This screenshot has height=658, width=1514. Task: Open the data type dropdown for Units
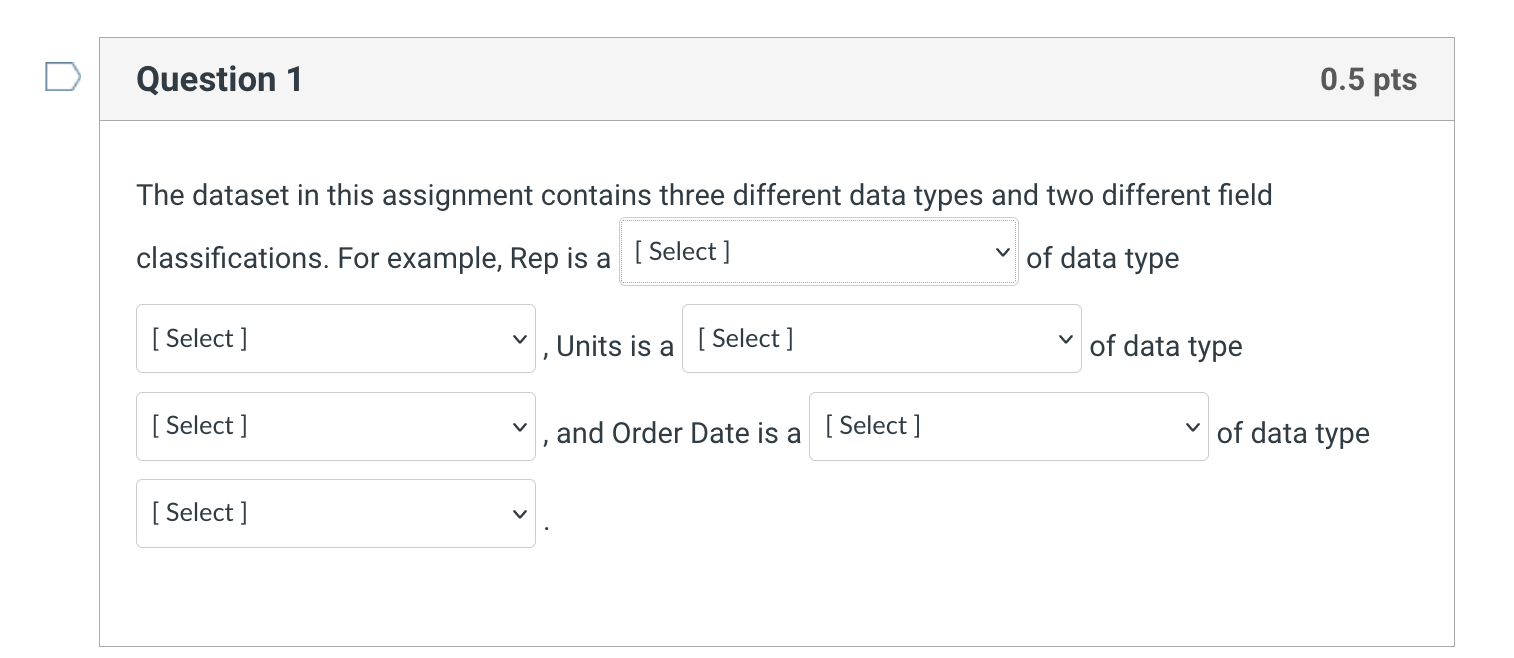point(336,426)
